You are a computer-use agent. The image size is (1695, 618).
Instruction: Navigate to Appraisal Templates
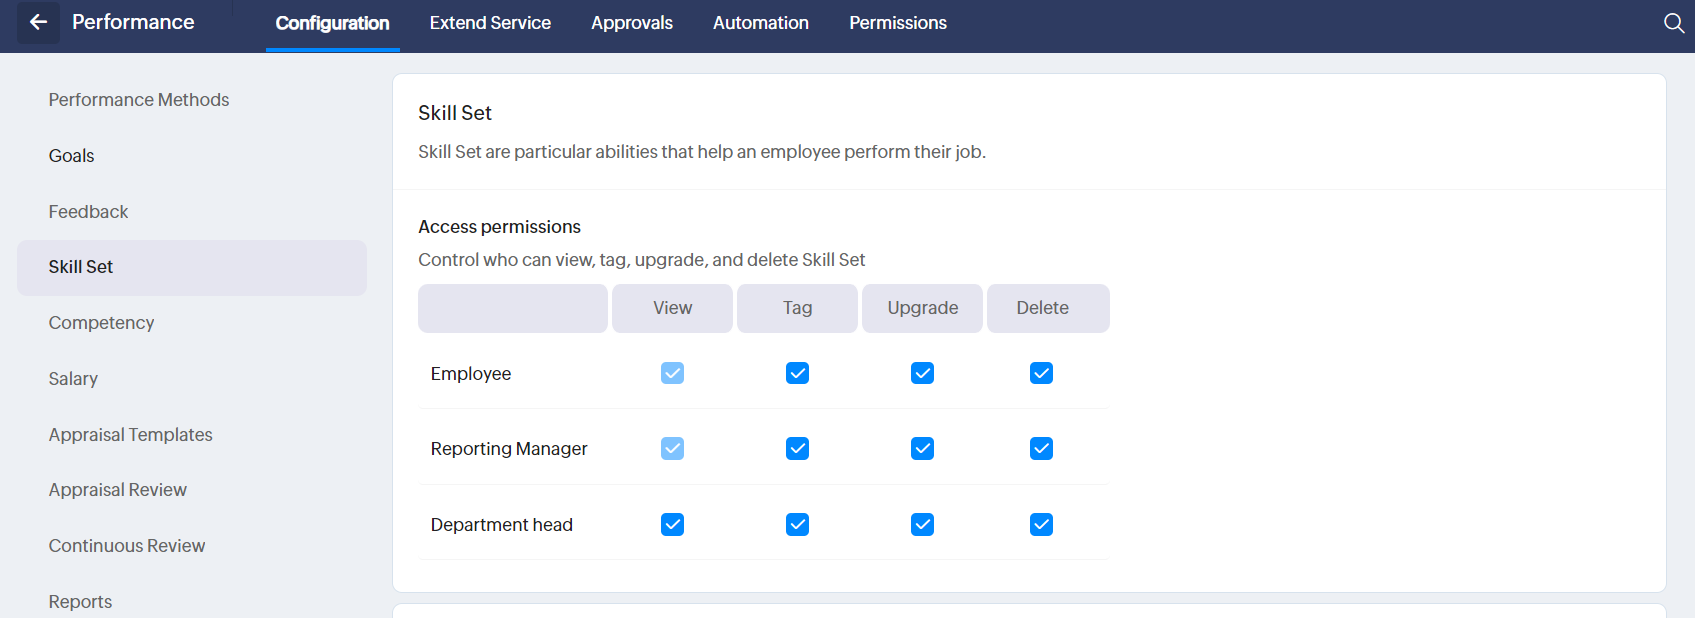point(130,435)
